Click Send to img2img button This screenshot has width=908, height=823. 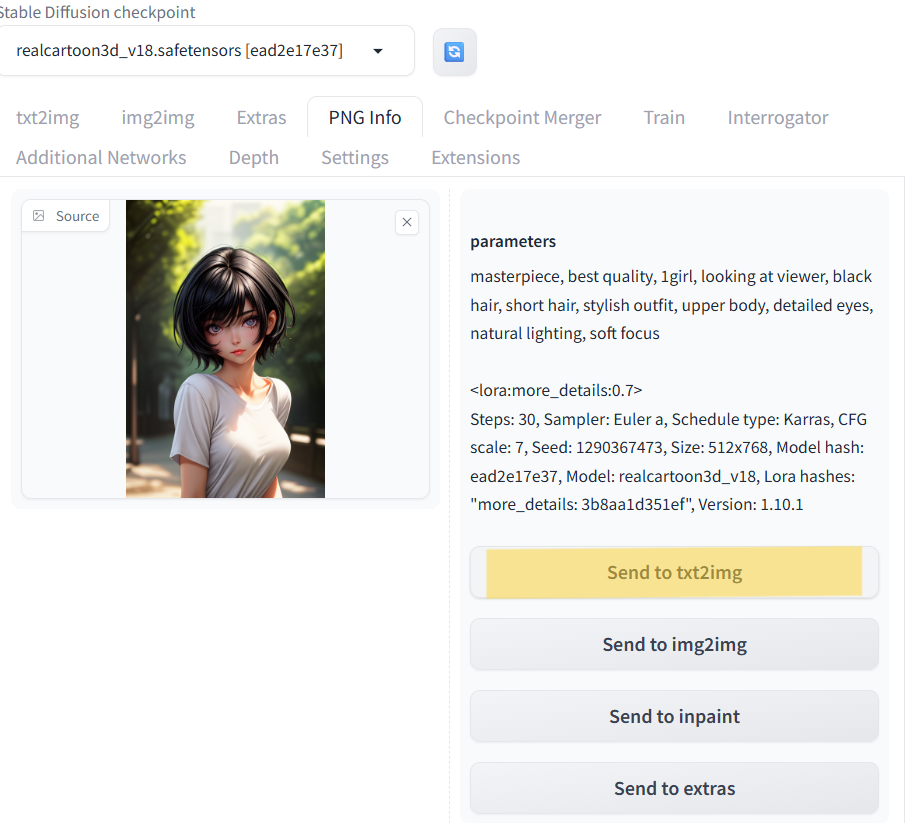[x=674, y=644]
